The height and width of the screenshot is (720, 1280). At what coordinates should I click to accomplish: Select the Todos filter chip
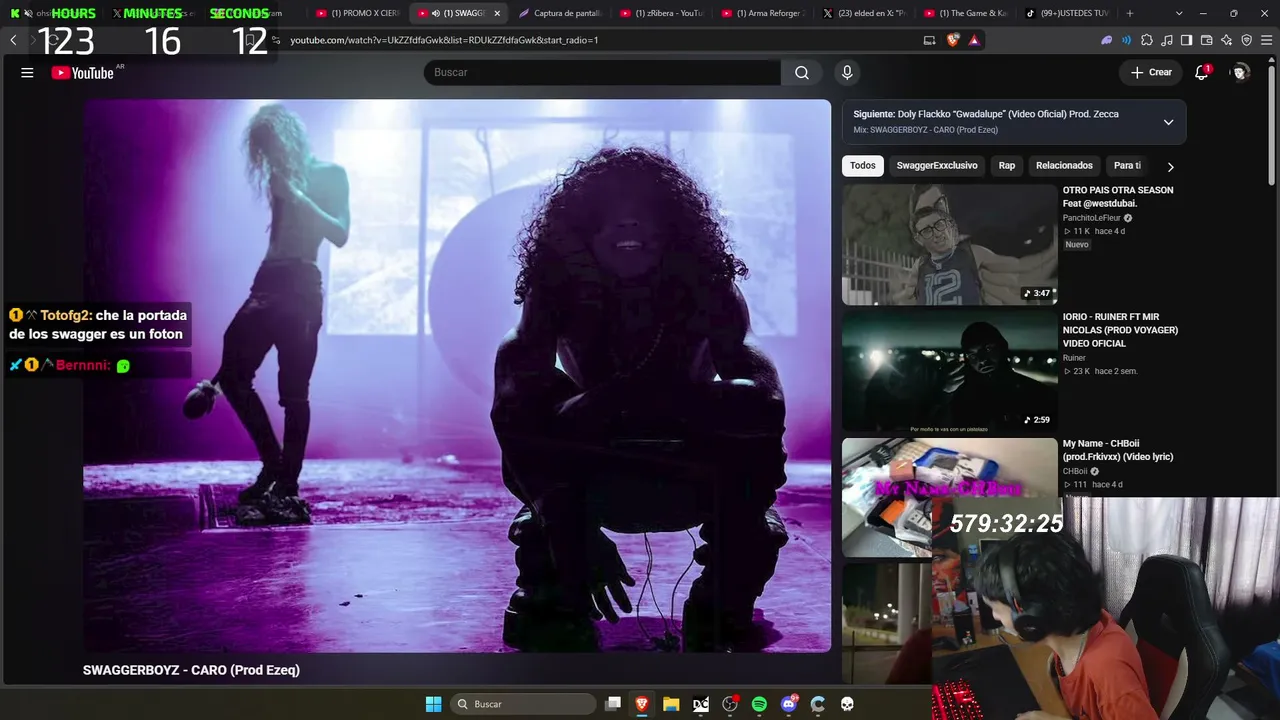[x=863, y=166]
